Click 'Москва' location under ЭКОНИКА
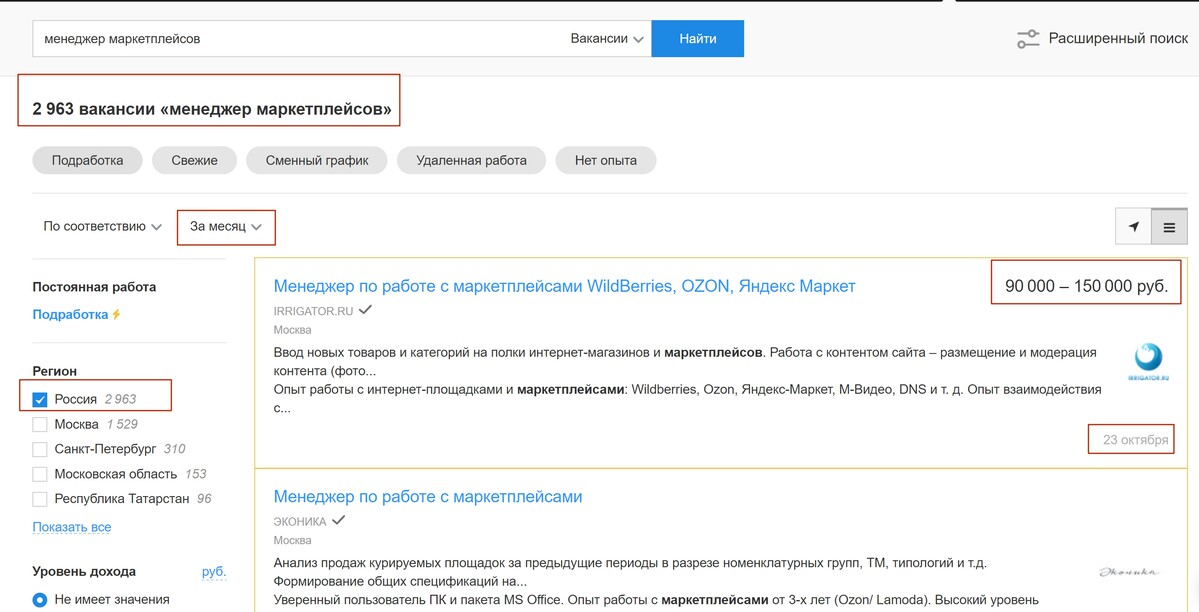The image size is (1199, 612). coord(292,541)
